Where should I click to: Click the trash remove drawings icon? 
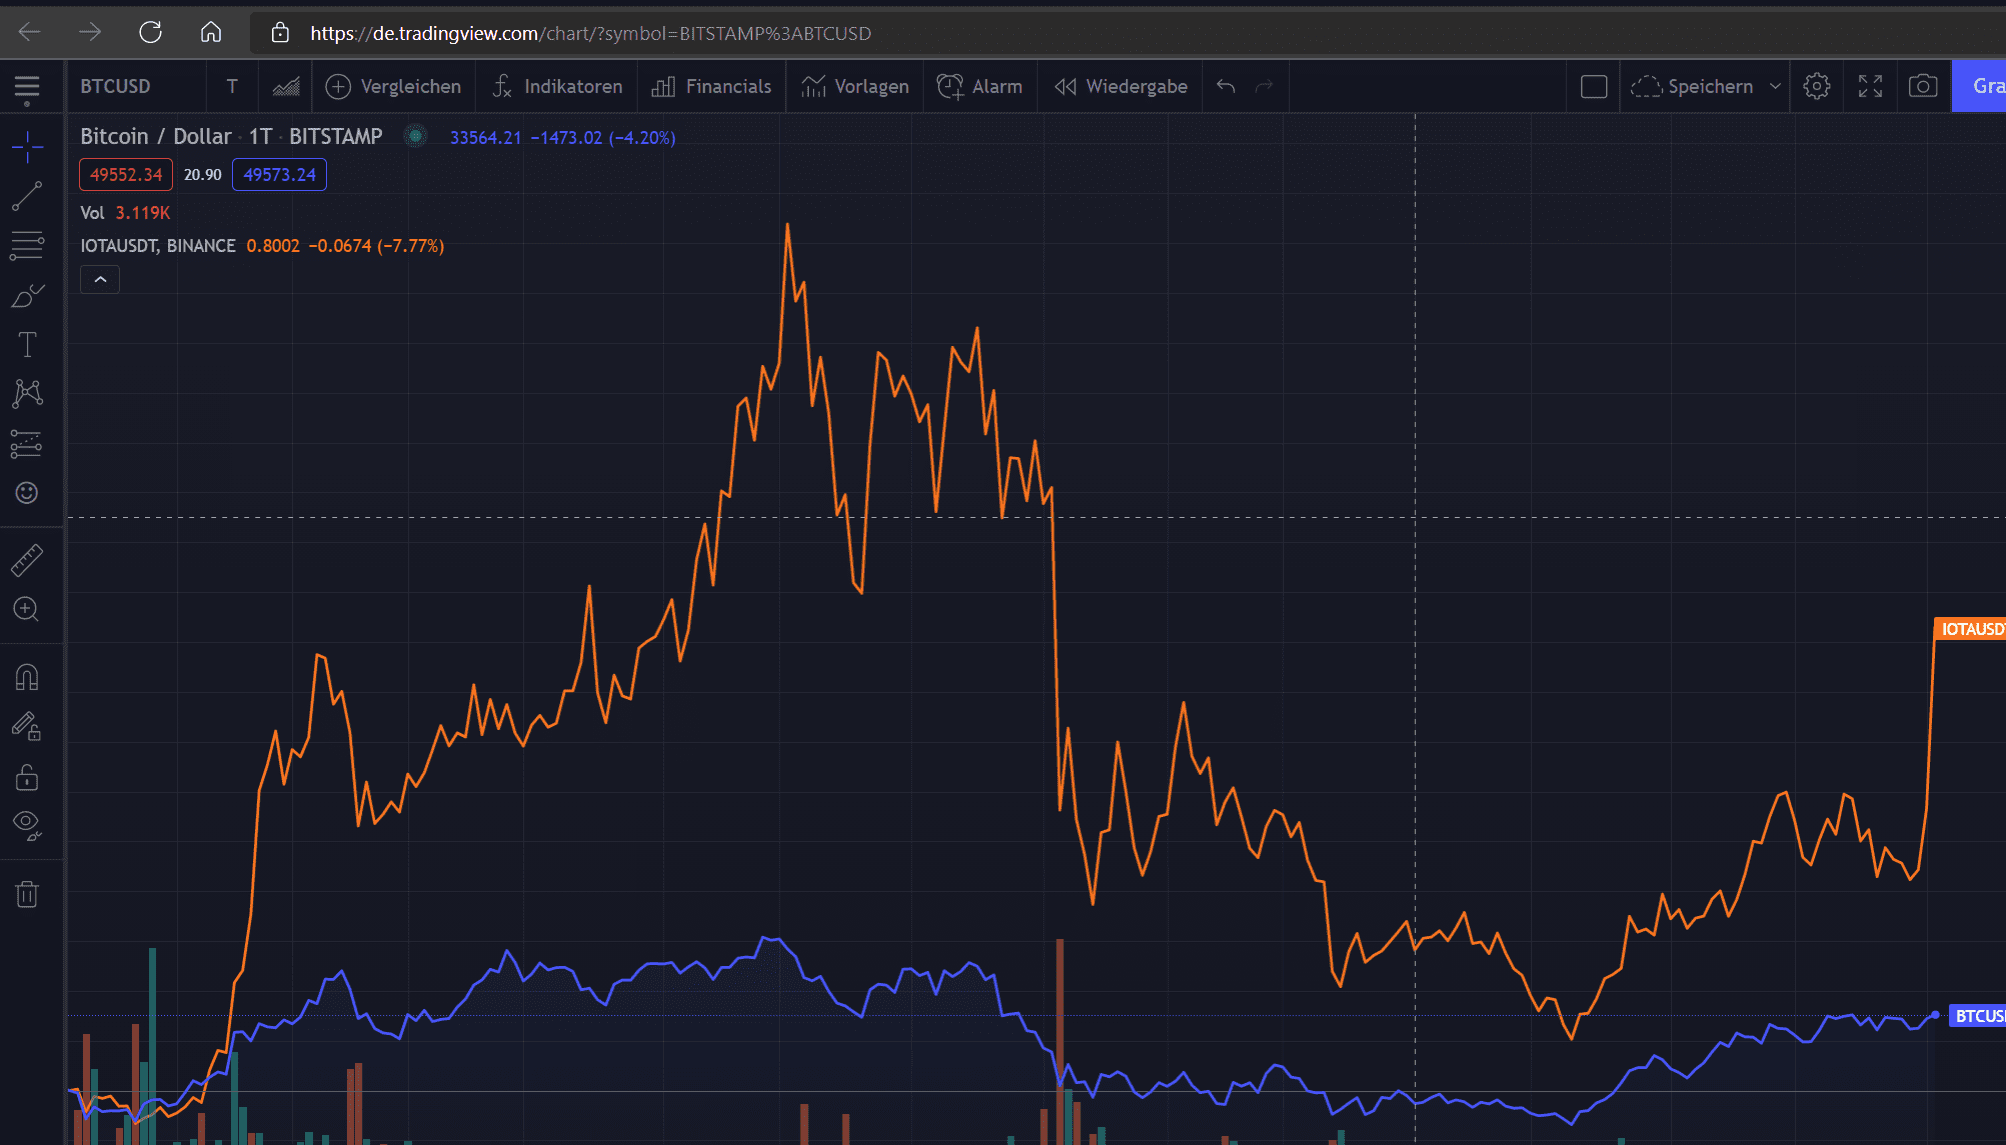click(27, 894)
